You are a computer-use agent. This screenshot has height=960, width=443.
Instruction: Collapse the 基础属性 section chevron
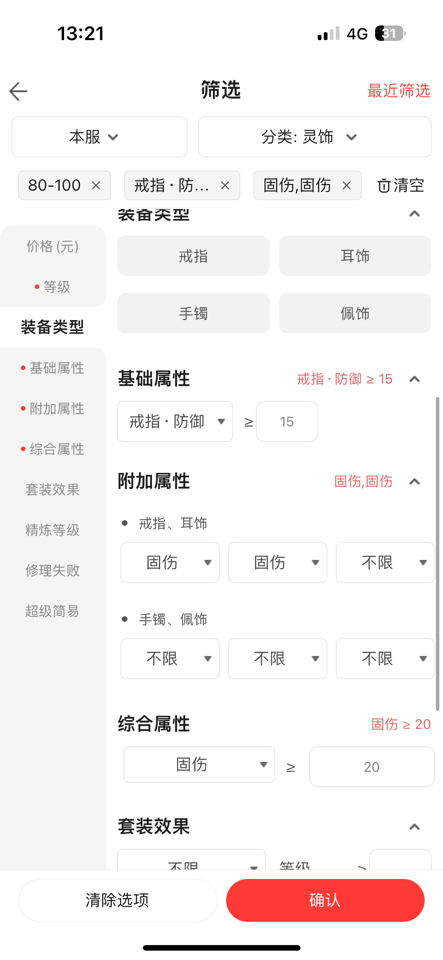pyautogui.click(x=414, y=379)
